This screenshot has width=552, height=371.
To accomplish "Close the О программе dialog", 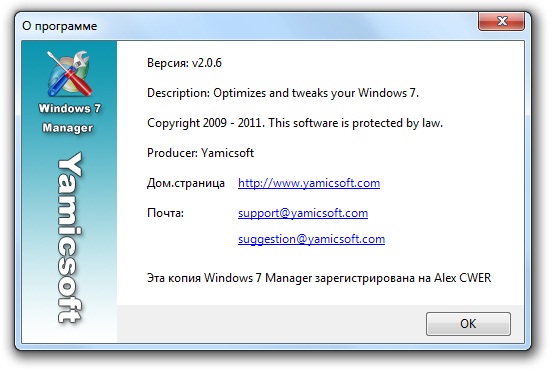I will pyautogui.click(x=501, y=21).
